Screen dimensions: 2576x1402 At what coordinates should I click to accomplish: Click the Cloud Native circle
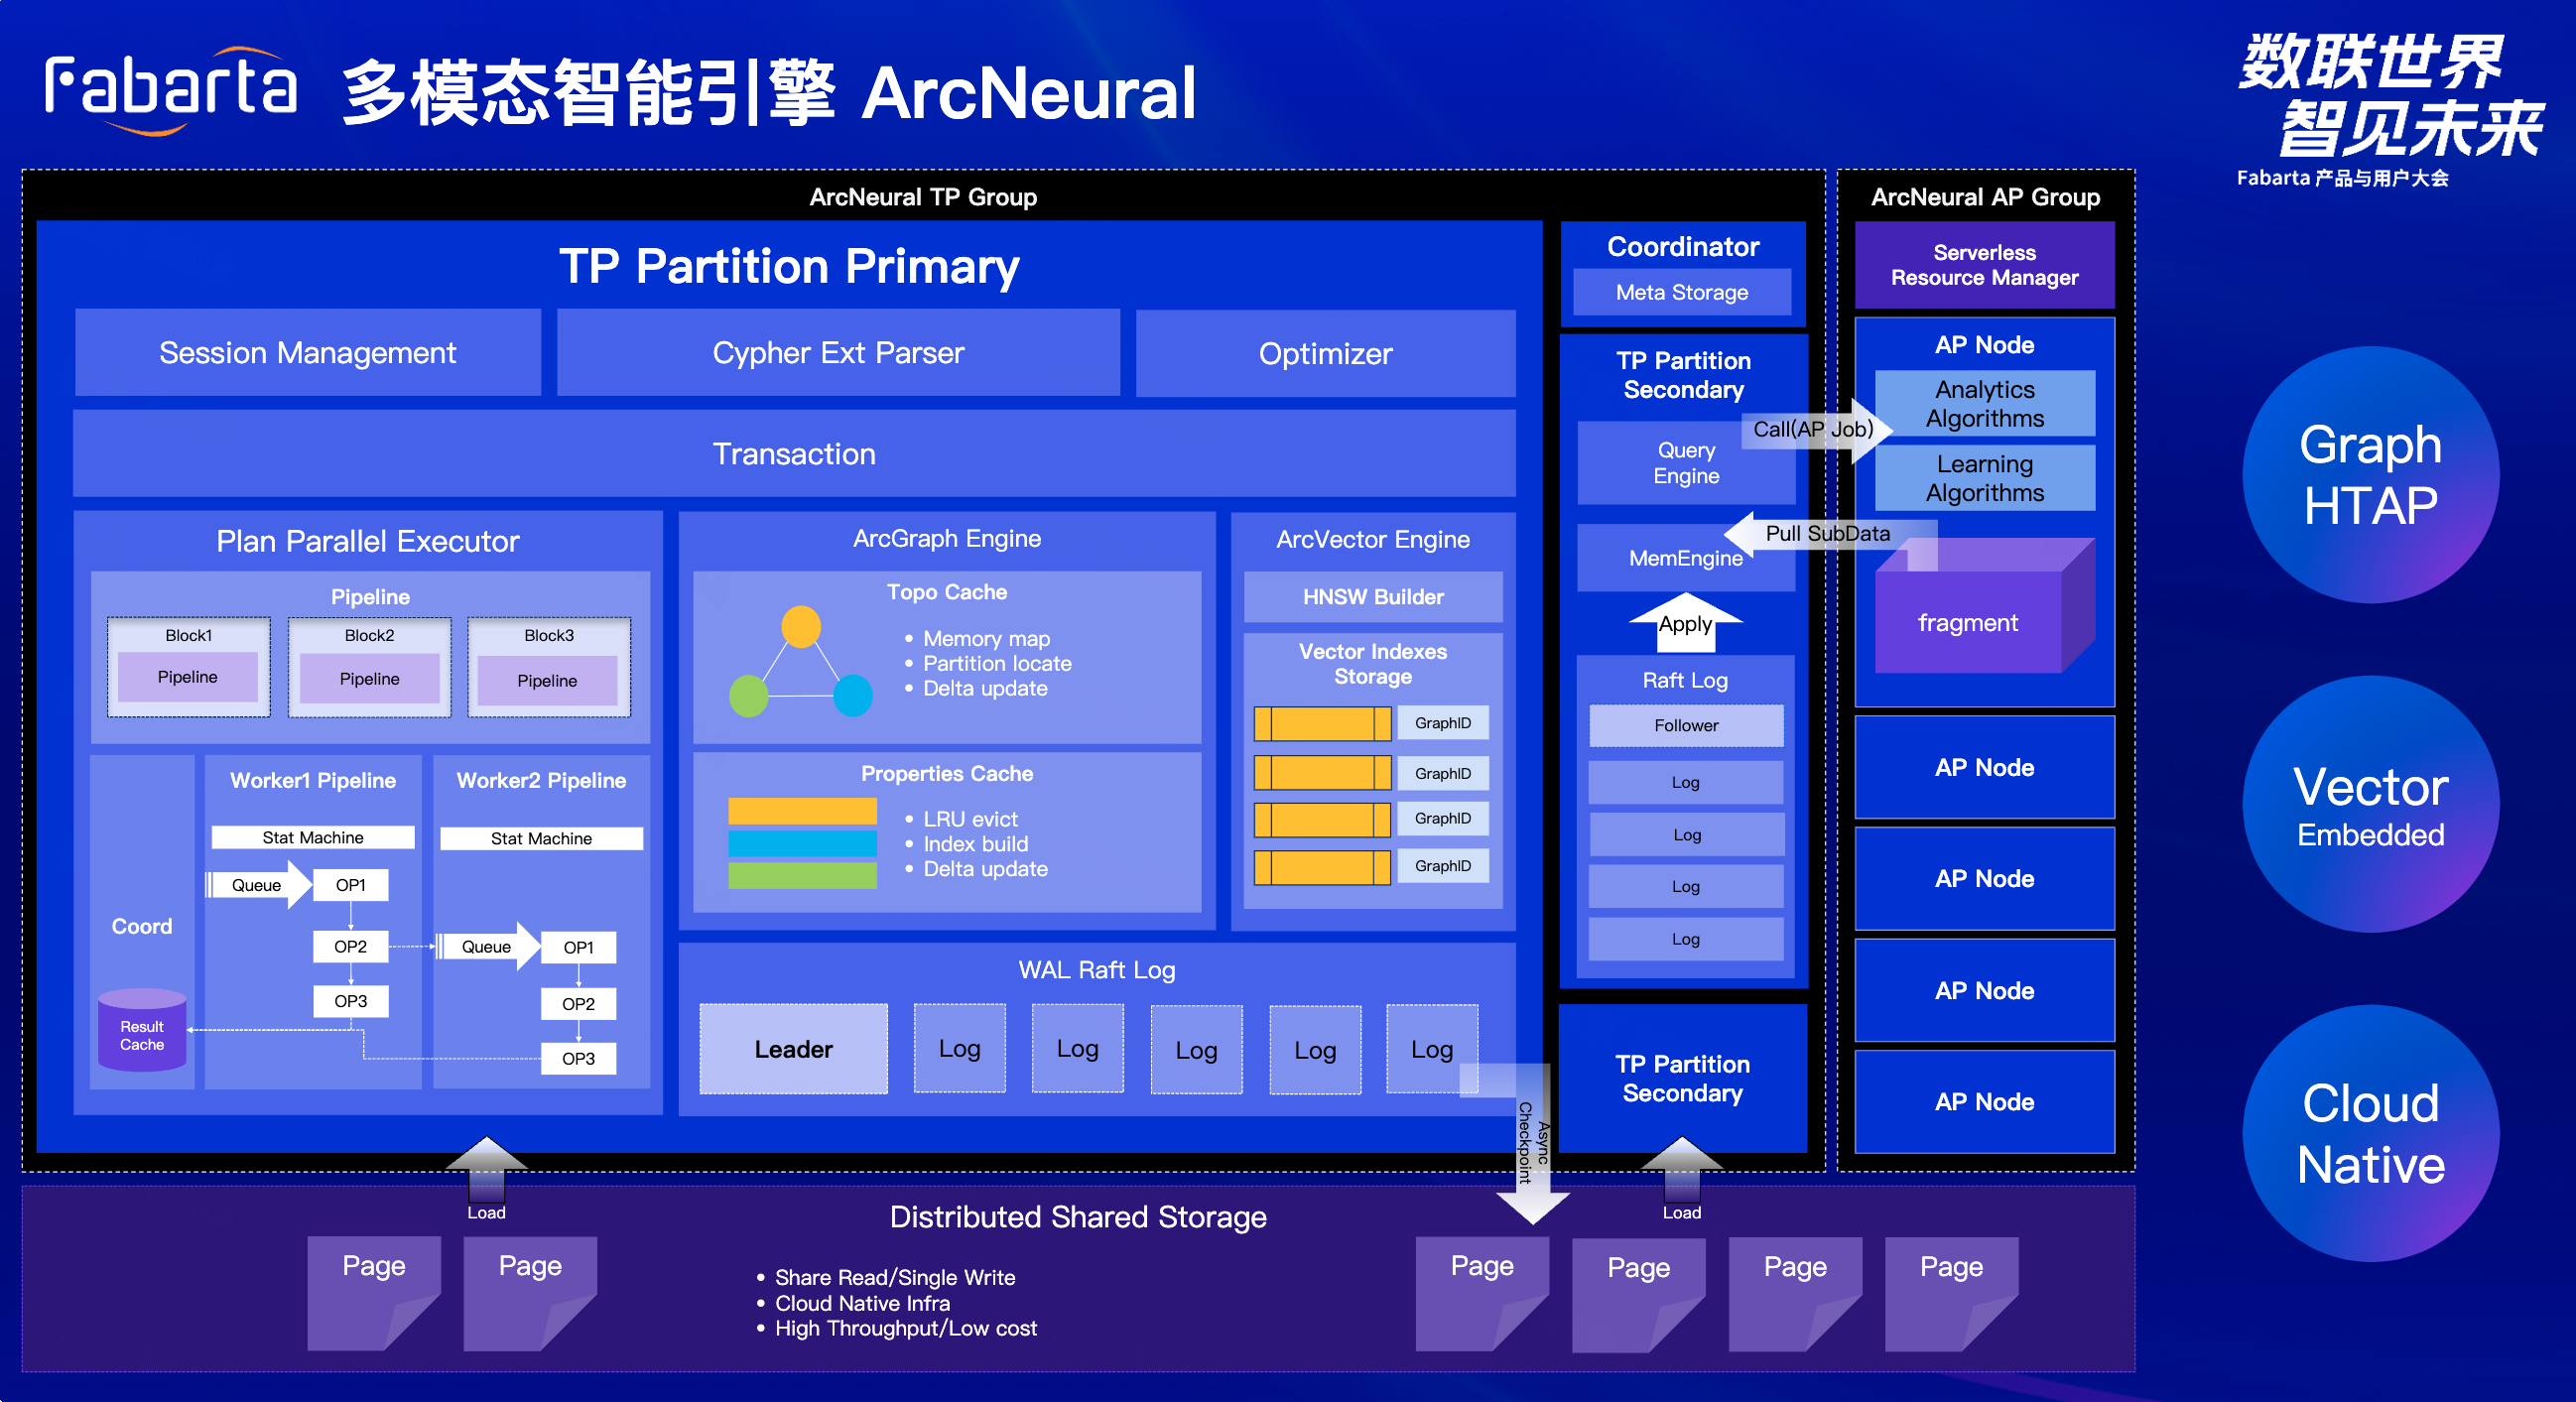point(2371,1133)
